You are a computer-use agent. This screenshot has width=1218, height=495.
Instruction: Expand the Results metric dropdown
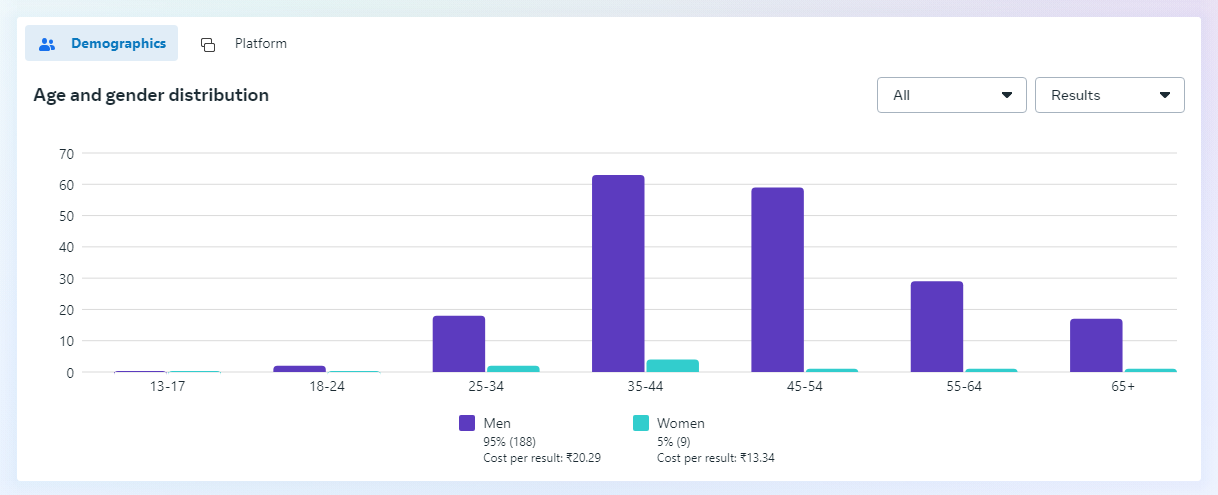coord(1108,95)
